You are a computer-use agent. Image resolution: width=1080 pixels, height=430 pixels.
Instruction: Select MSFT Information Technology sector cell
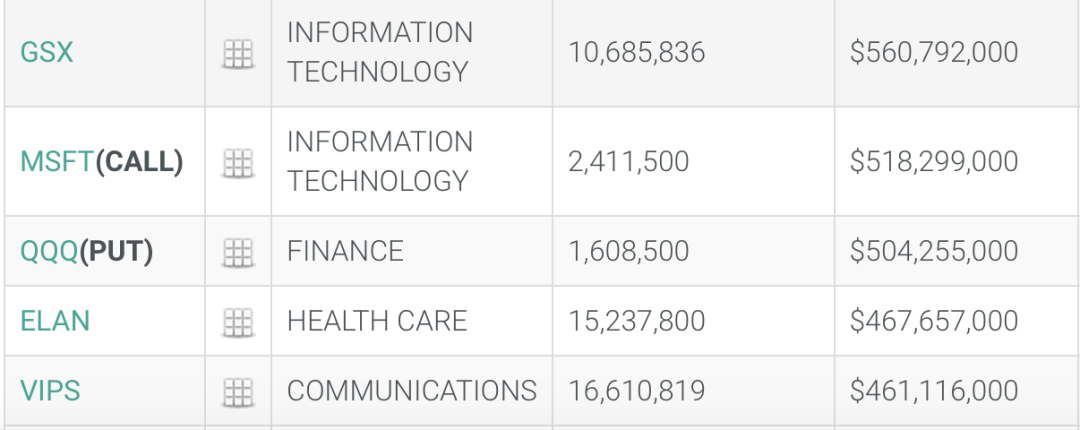pyautogui.click(x=379, y=161)
